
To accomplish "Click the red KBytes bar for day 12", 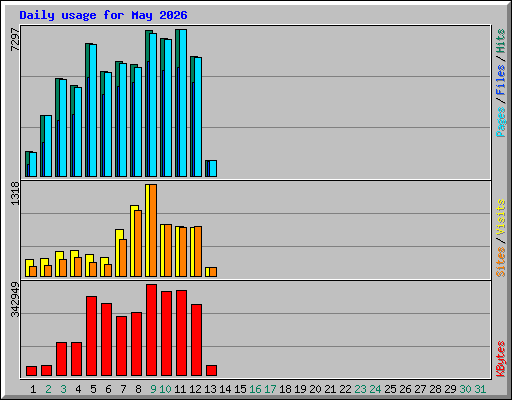I will click(x=196, y=340).
